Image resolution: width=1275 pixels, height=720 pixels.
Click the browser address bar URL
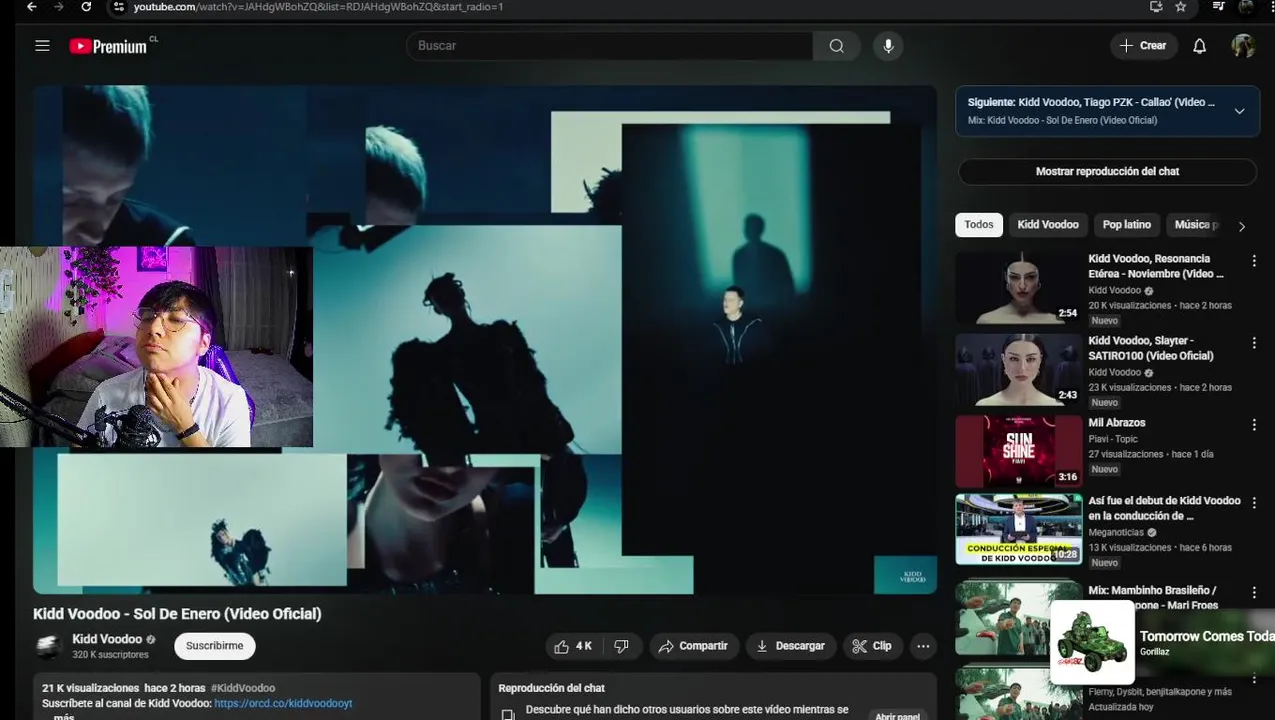[318, 7]
